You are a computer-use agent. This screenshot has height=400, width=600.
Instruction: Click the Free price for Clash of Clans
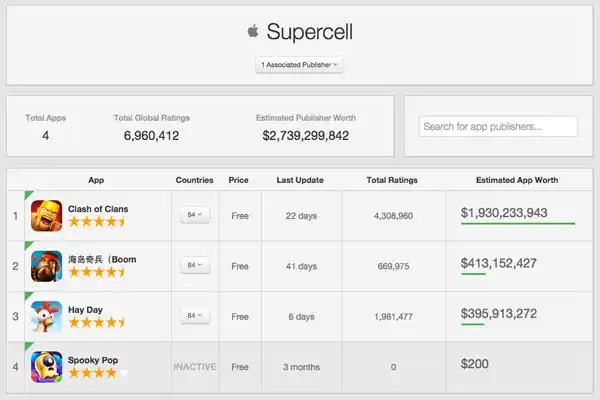(240, 216)
